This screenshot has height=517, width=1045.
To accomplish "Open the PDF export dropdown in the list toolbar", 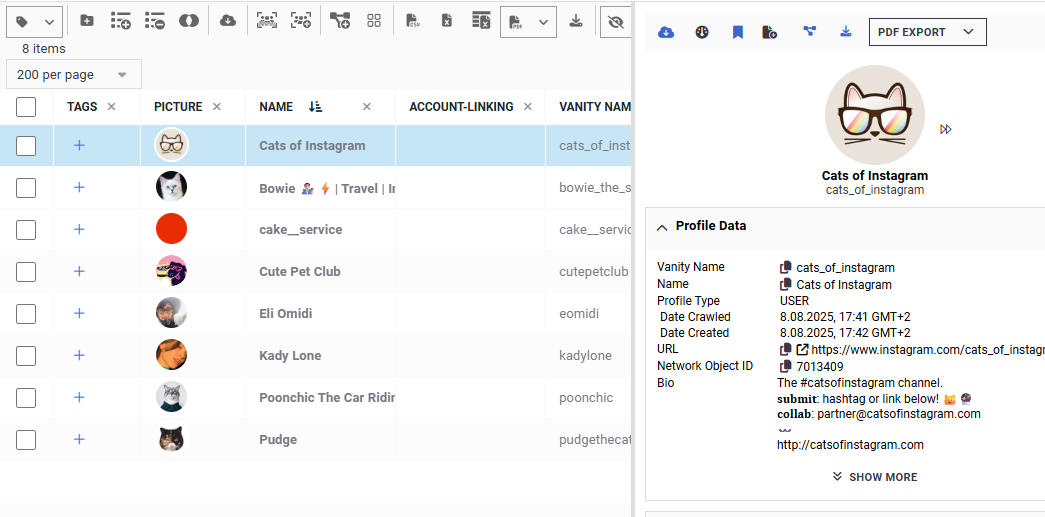I will point(528,22).
